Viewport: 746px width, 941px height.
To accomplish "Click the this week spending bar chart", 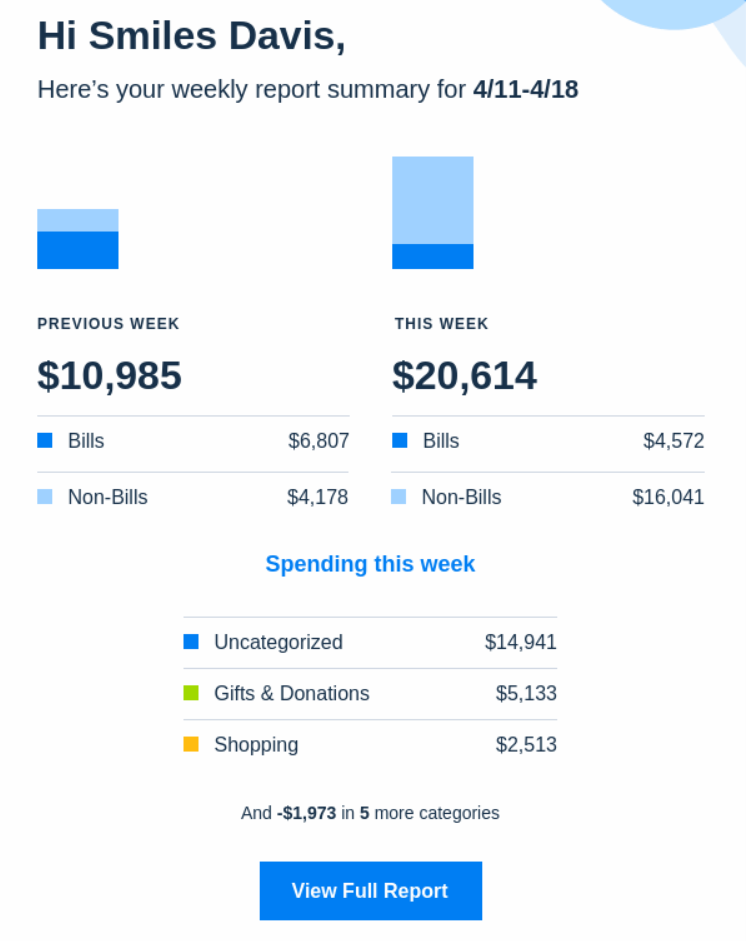I will point(433,212).
